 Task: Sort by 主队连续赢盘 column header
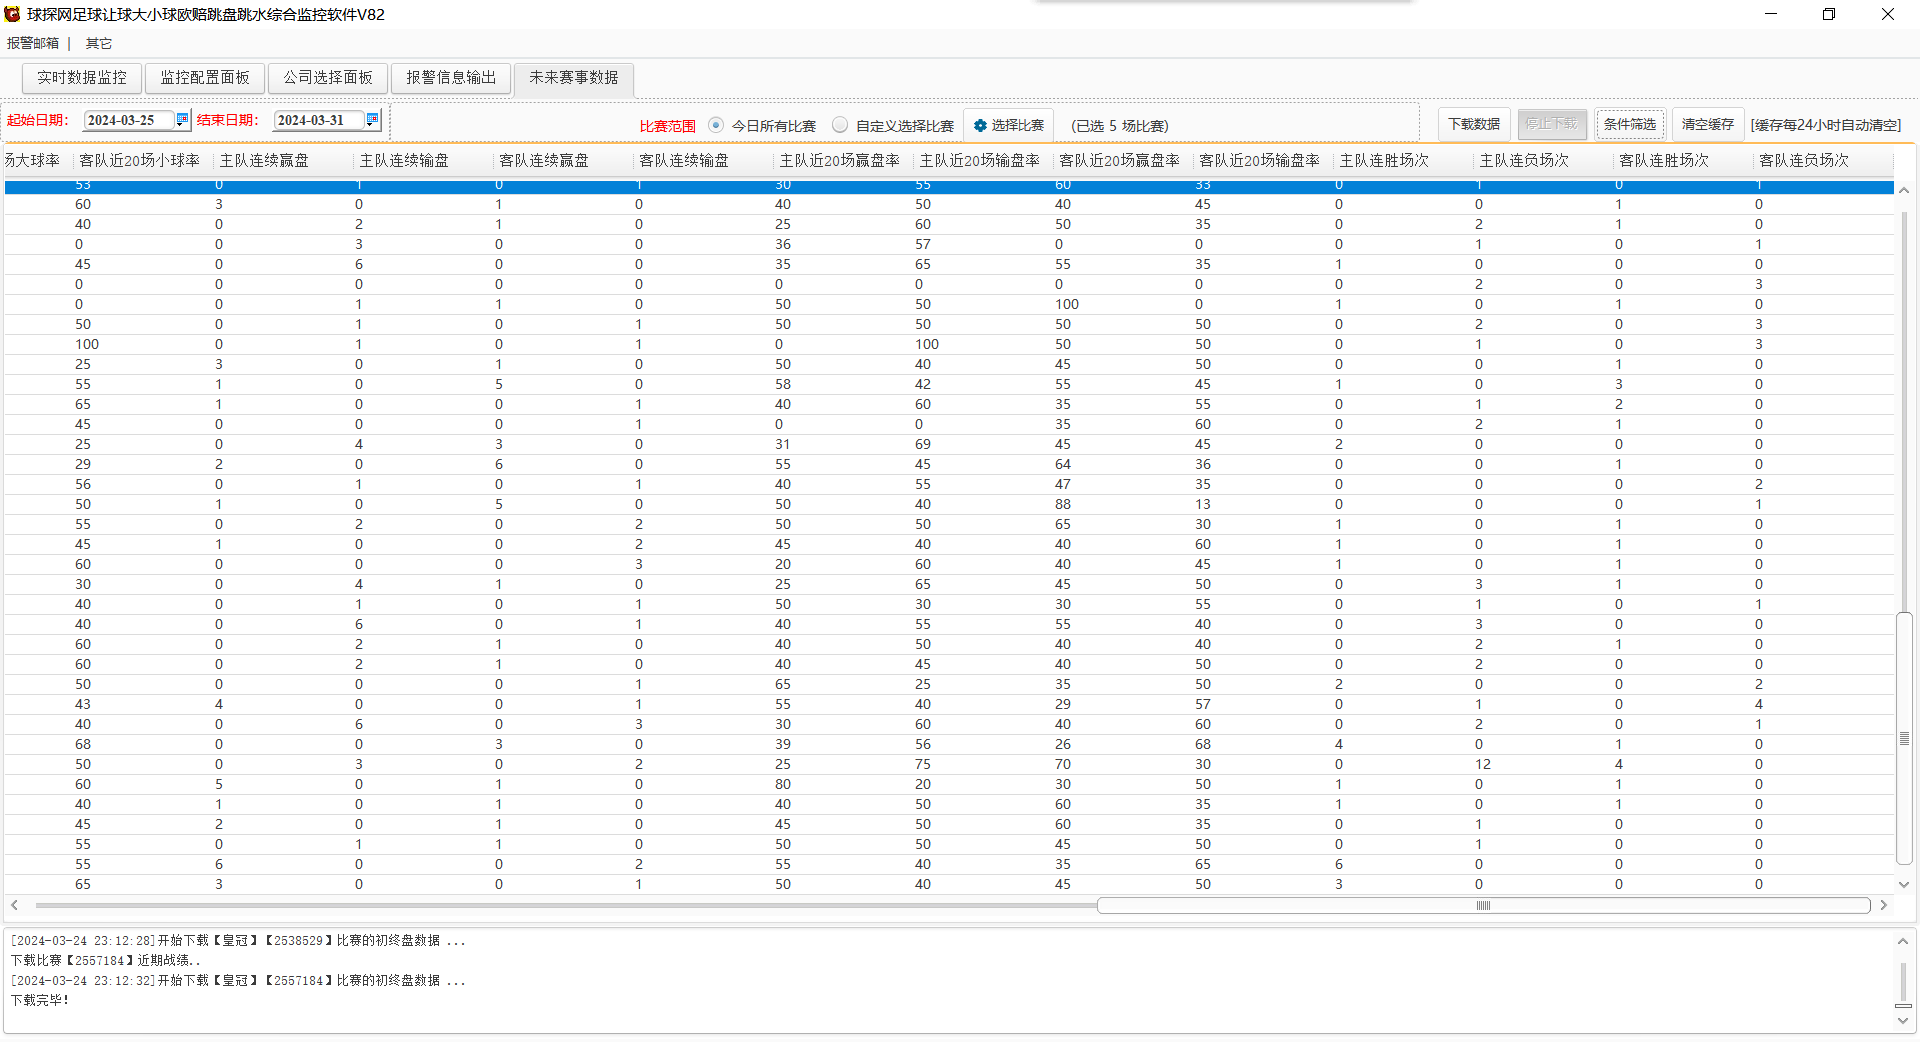[x=283, y=160]
